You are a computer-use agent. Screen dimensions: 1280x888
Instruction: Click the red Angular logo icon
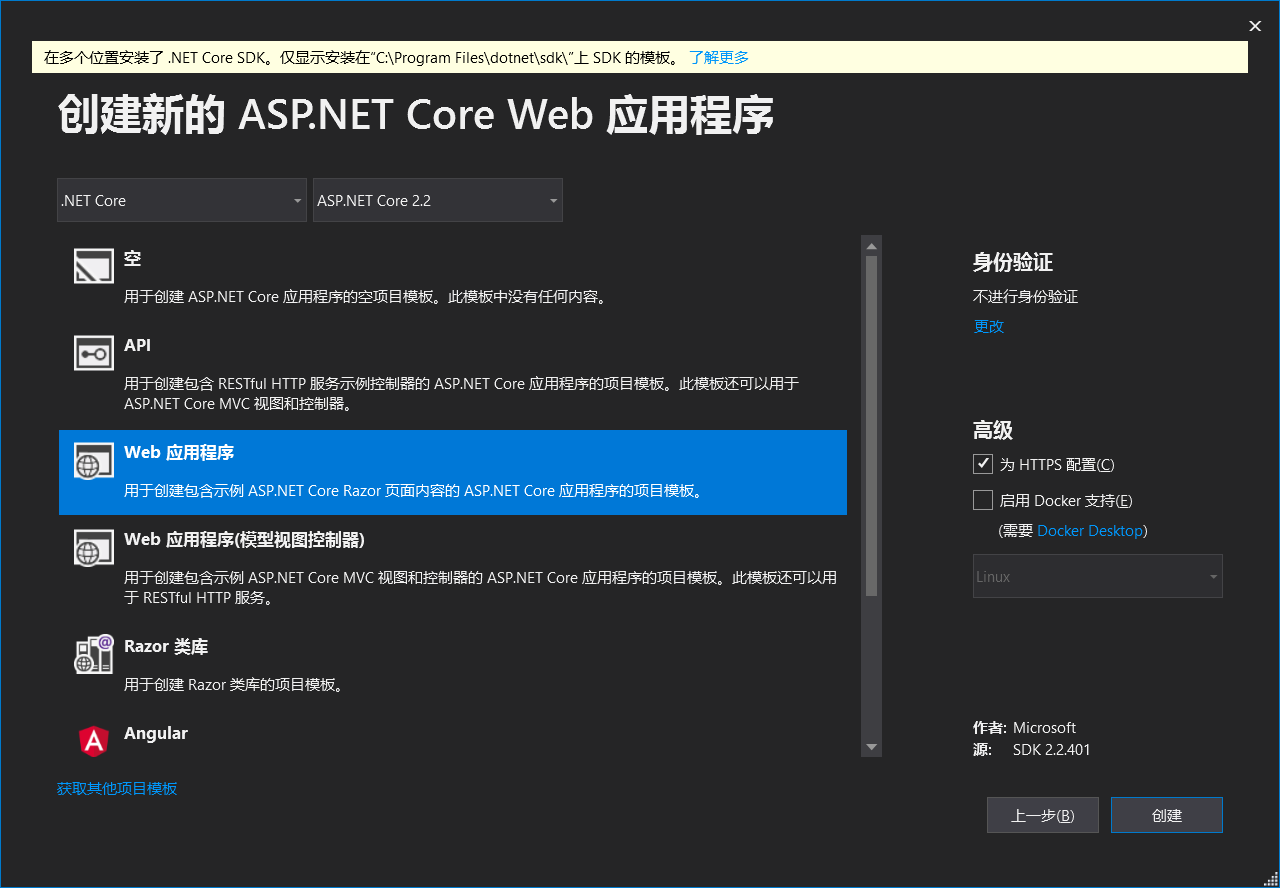tap(93, 741)
